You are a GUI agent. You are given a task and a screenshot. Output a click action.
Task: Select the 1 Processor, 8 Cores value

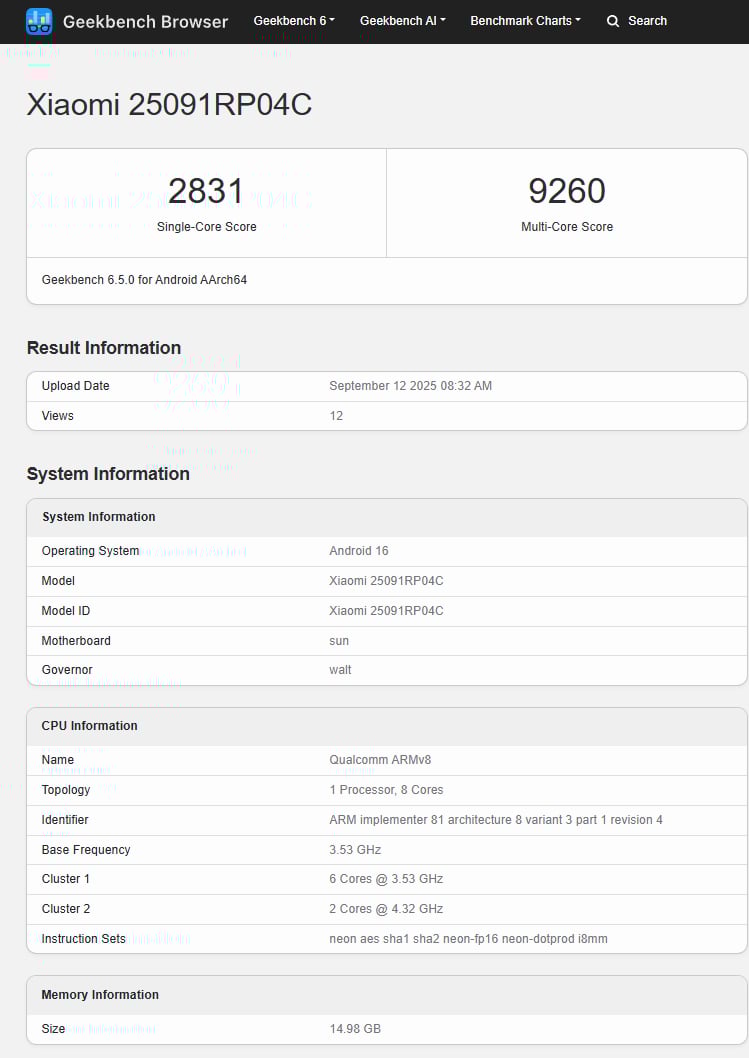pyautogui.click(x=386, y=790)
